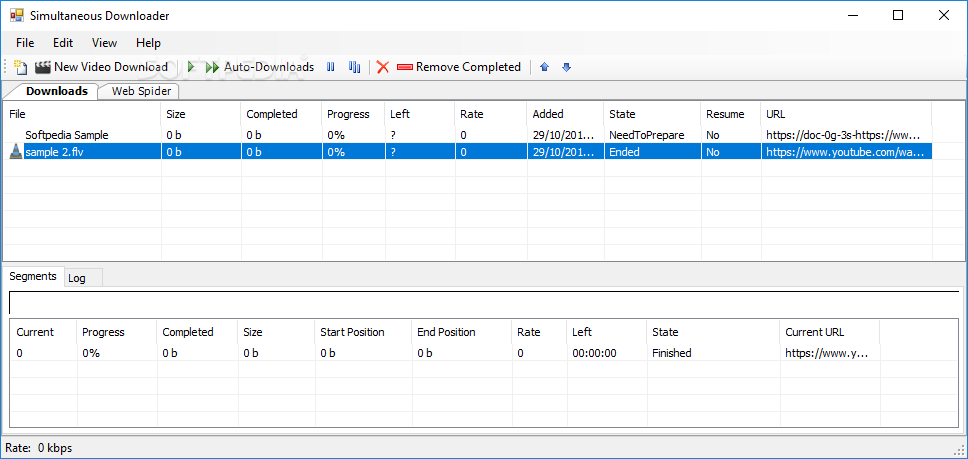Close the Simultaneous Downloader window
The width and height of the screenshot is (968, 459).
coord(943,15)
